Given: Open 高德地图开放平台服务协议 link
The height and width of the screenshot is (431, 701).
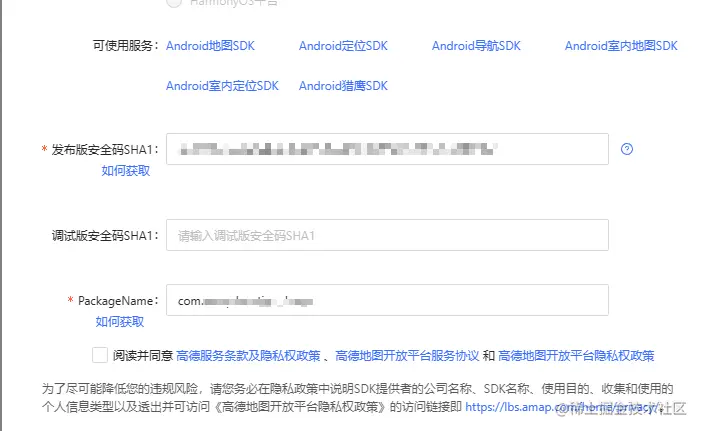Looking at the screenshot, I should [x=407, y=355].
